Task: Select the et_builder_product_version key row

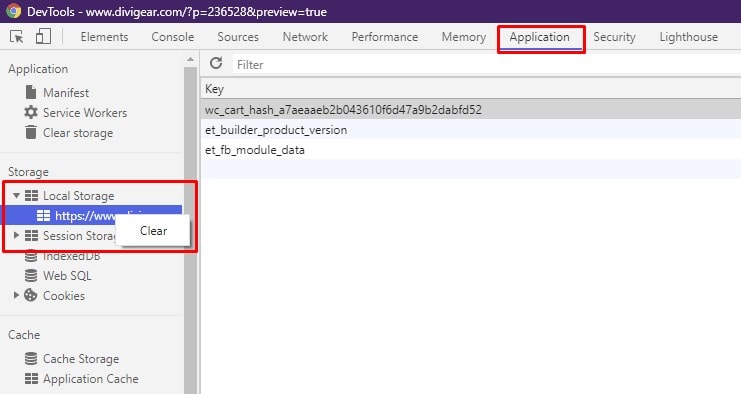Action: 471,129
